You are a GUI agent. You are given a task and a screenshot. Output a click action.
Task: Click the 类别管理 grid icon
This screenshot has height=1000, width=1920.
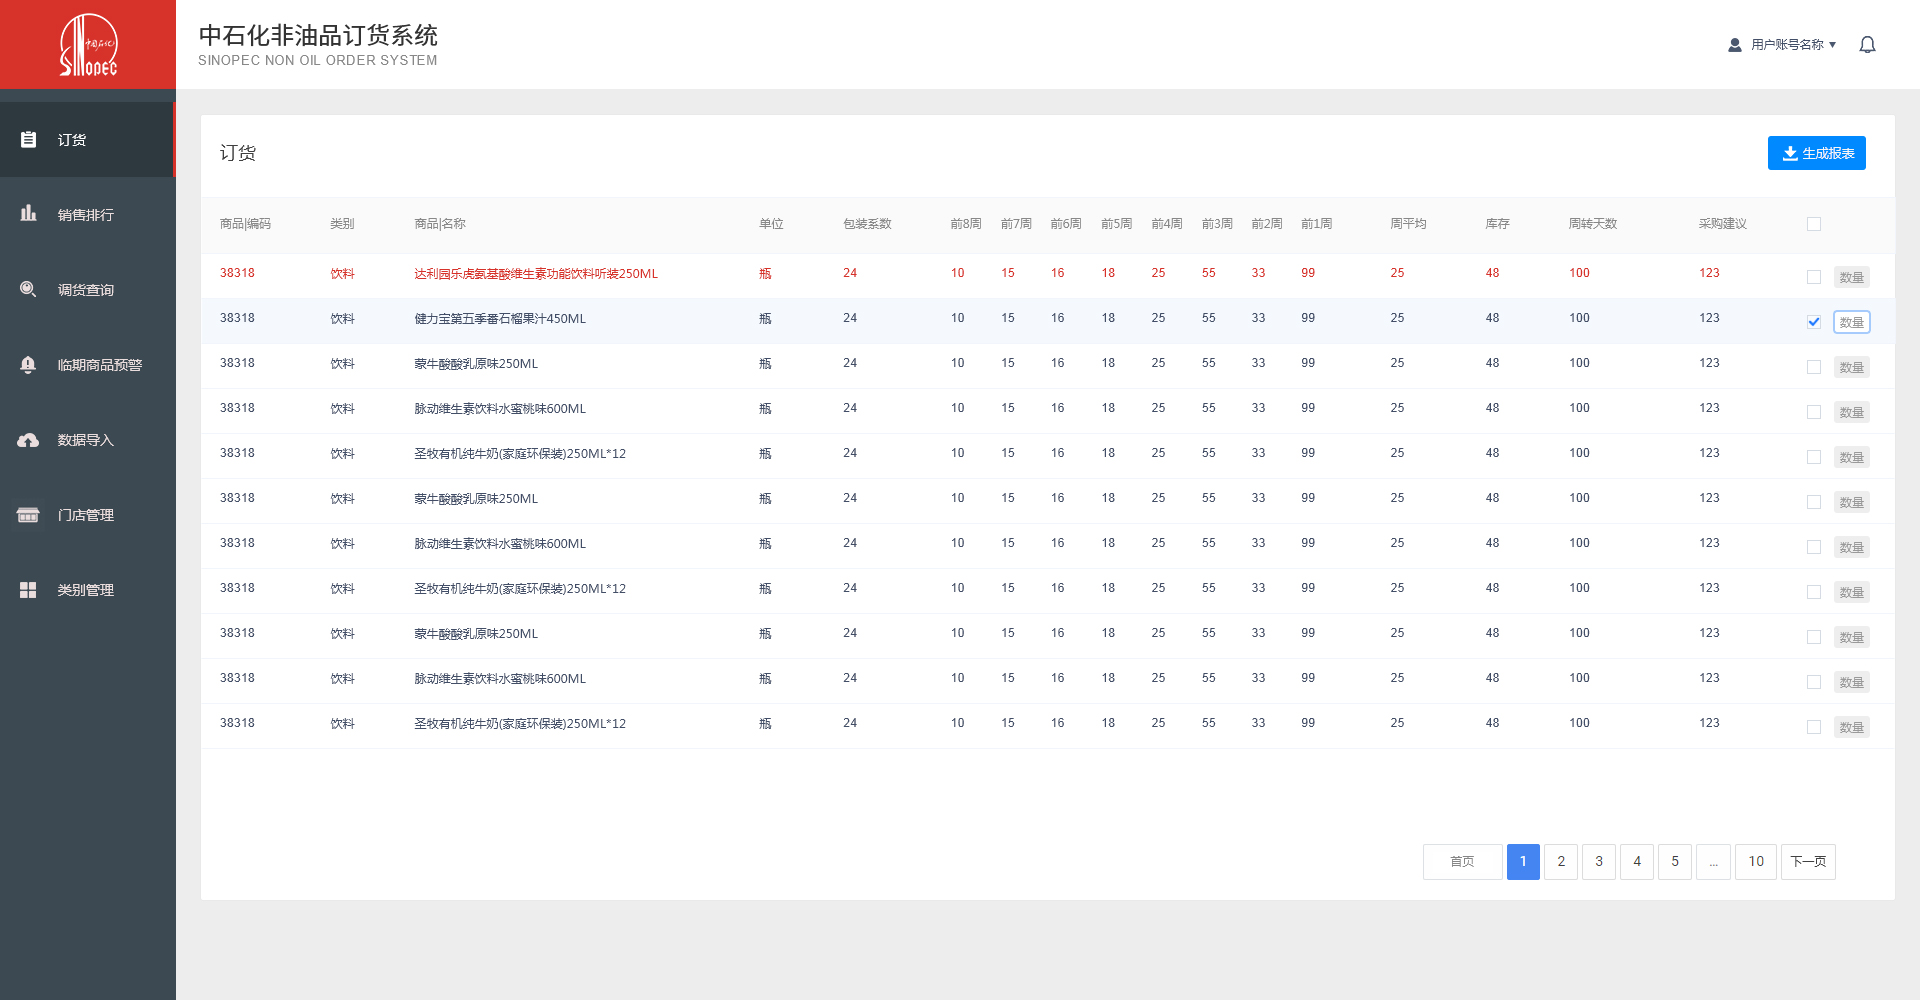coord(28,590)
